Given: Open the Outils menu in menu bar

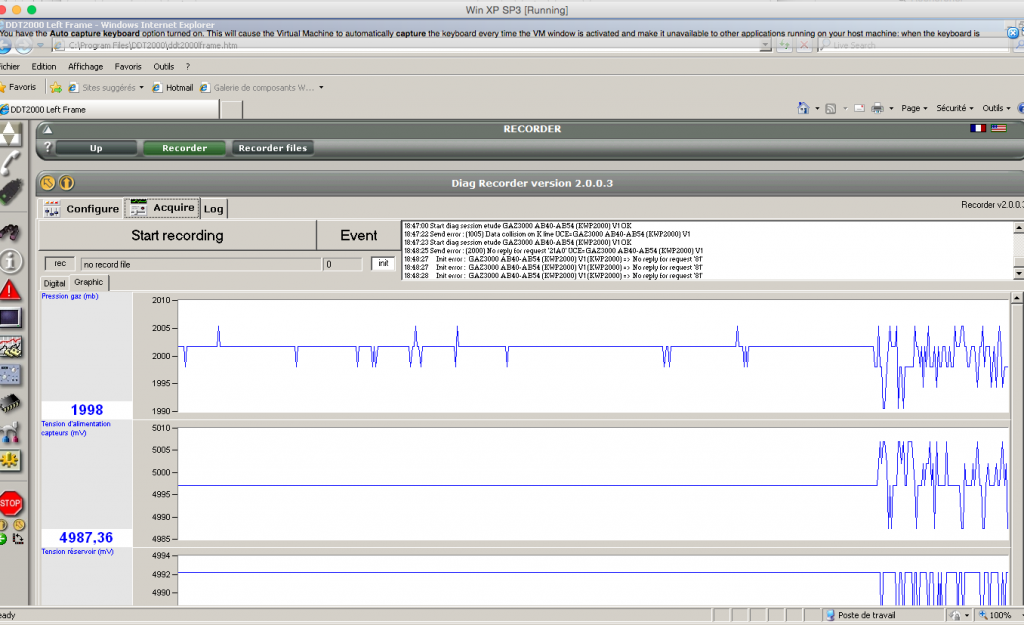Looking at the screenshot, I should (164, 67).
